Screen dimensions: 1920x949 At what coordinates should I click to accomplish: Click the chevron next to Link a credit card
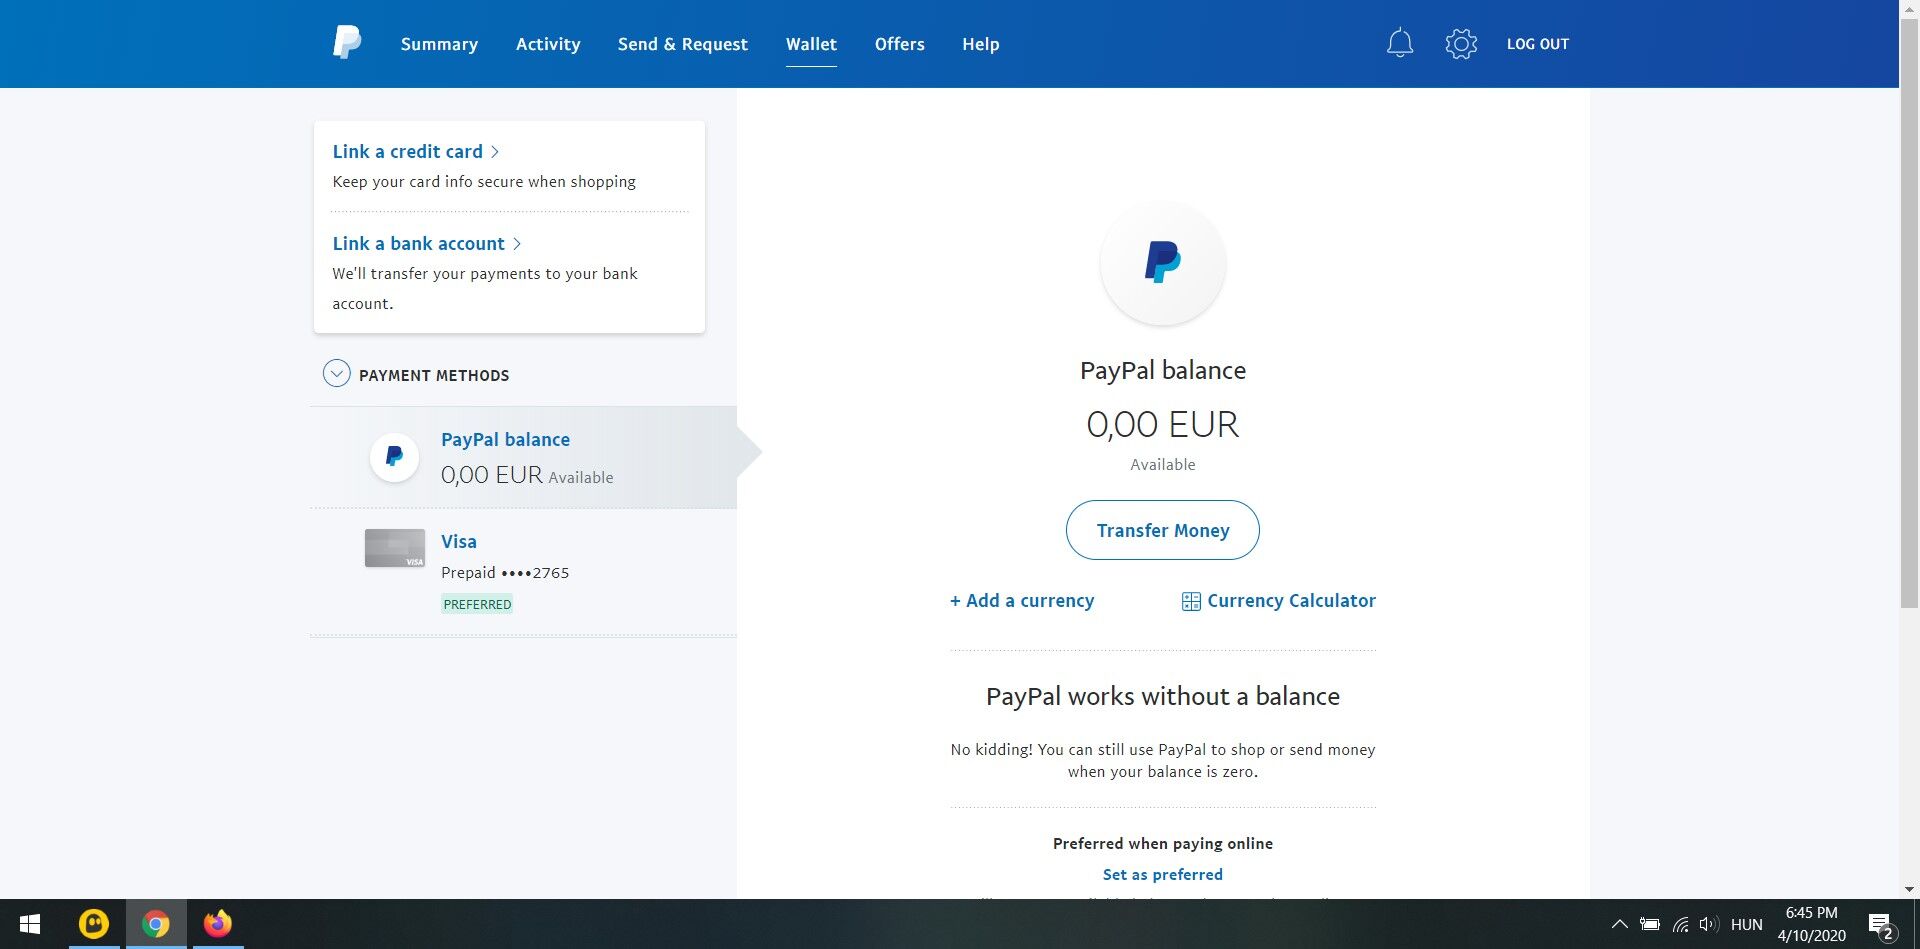tap(495, 152)
